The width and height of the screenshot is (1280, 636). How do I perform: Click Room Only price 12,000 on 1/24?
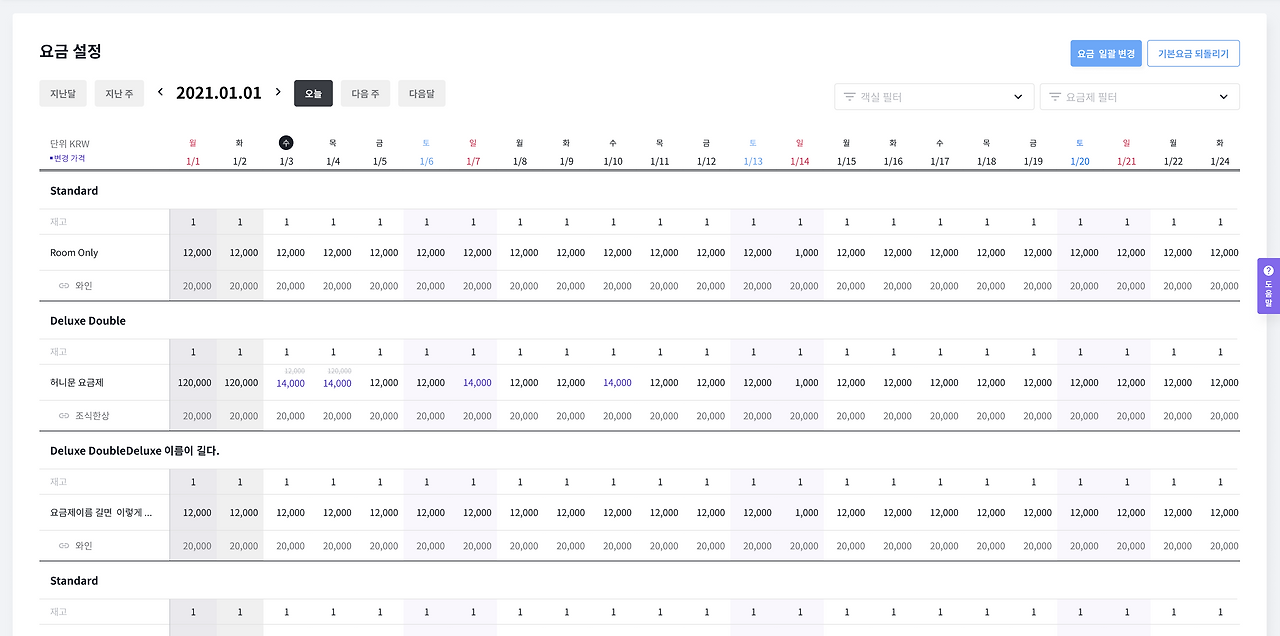pyautogui.click(x=1224, y=253)
